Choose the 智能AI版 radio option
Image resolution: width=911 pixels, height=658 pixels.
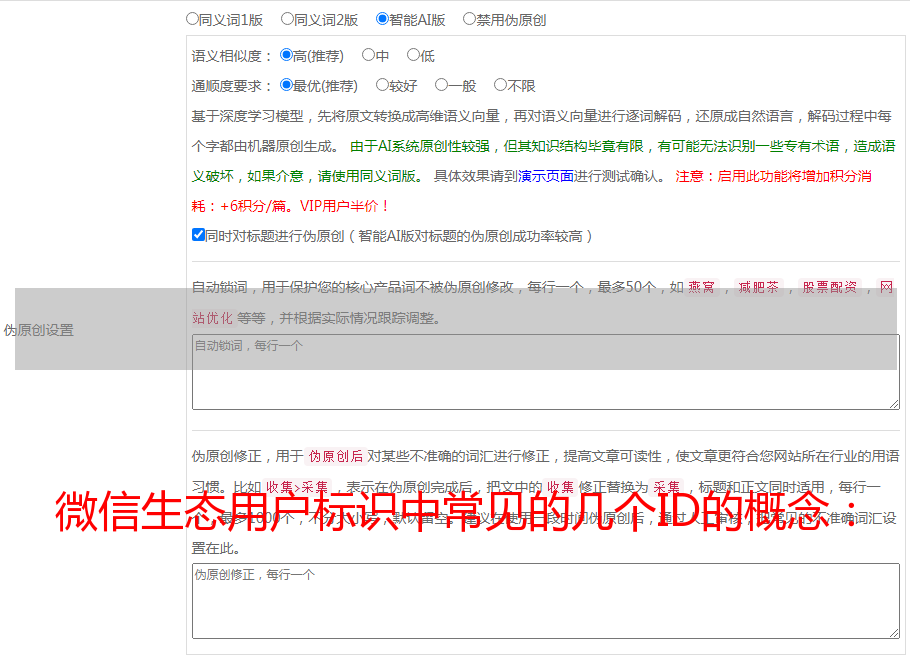pos(382,19)
